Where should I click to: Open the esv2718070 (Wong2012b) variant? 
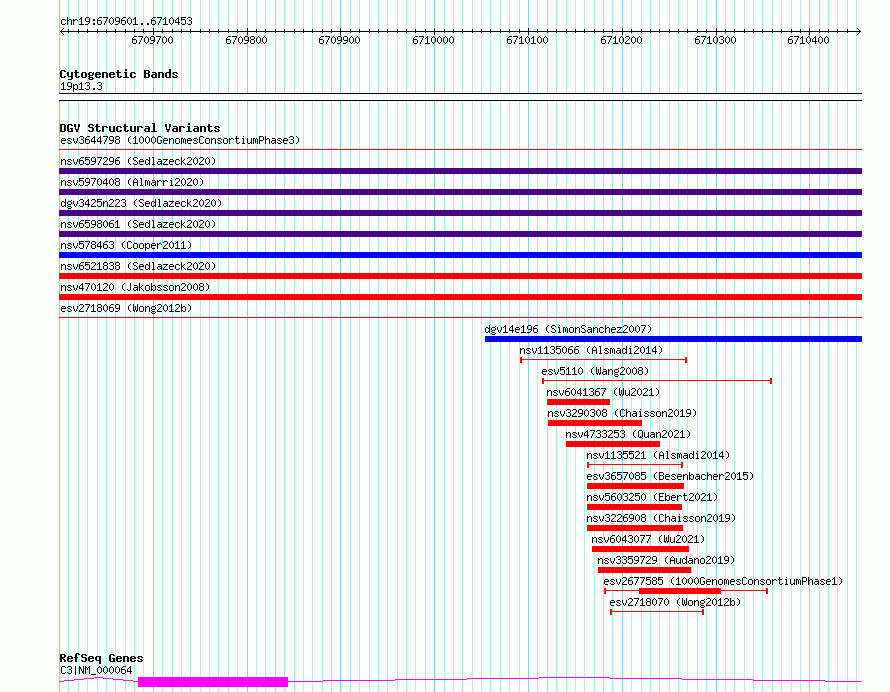tap(657, 612)
